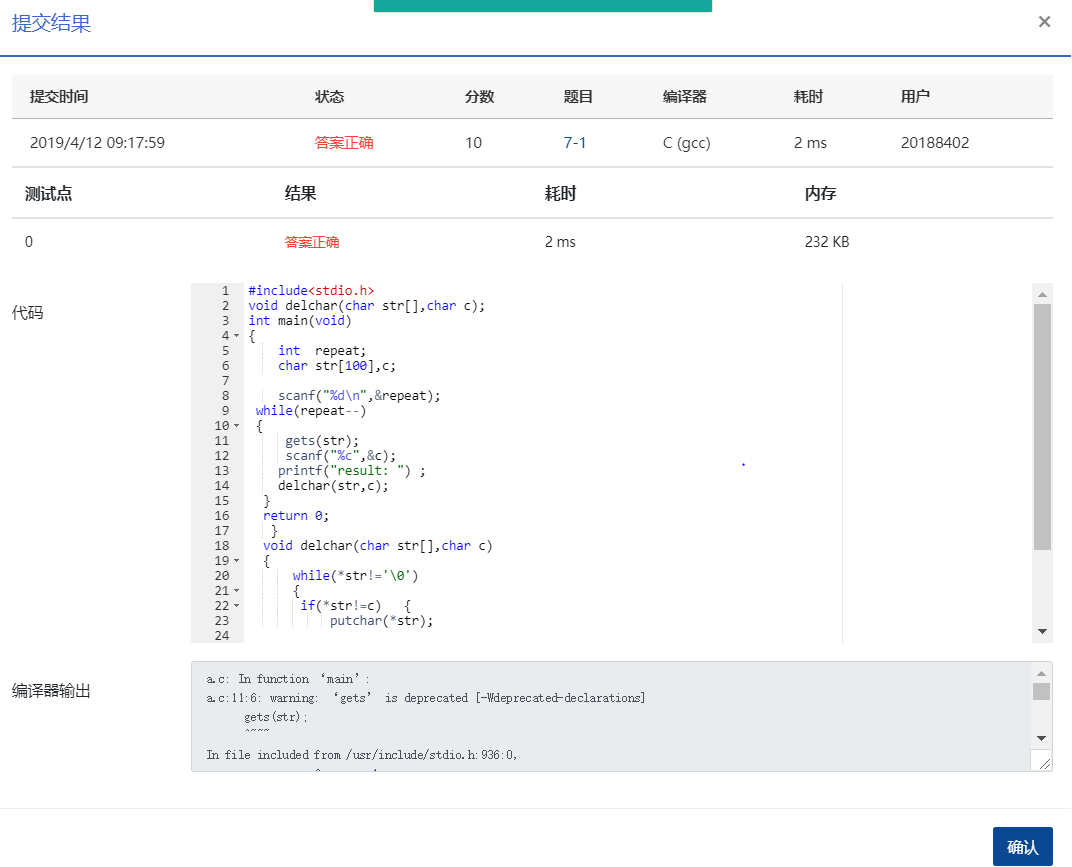Click the memory value 232 KB
The height and width of the screenshot is (867, 1072).
827,242
